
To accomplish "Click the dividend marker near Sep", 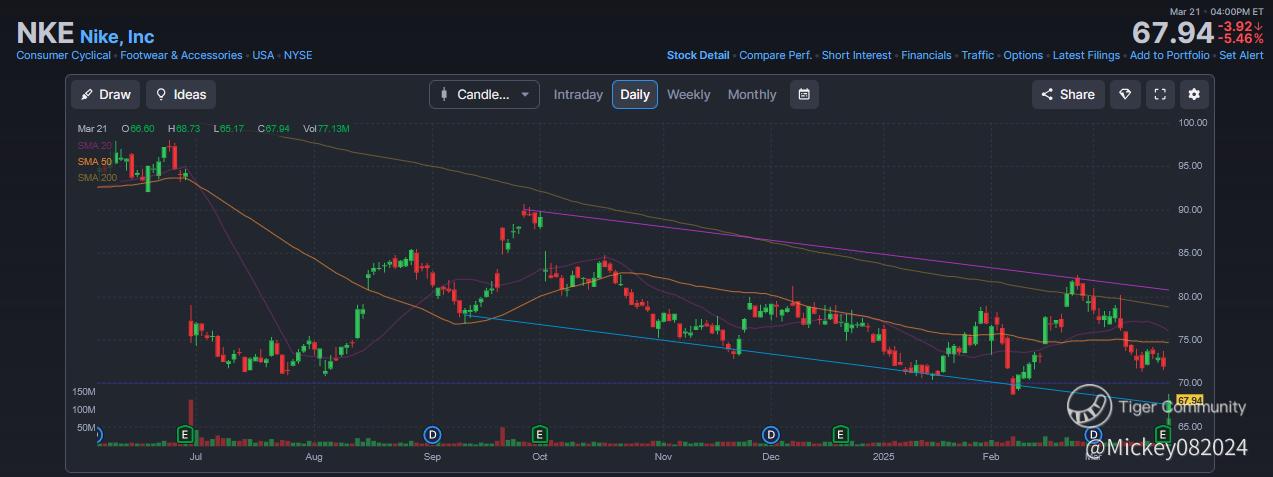I will (432, 434).
